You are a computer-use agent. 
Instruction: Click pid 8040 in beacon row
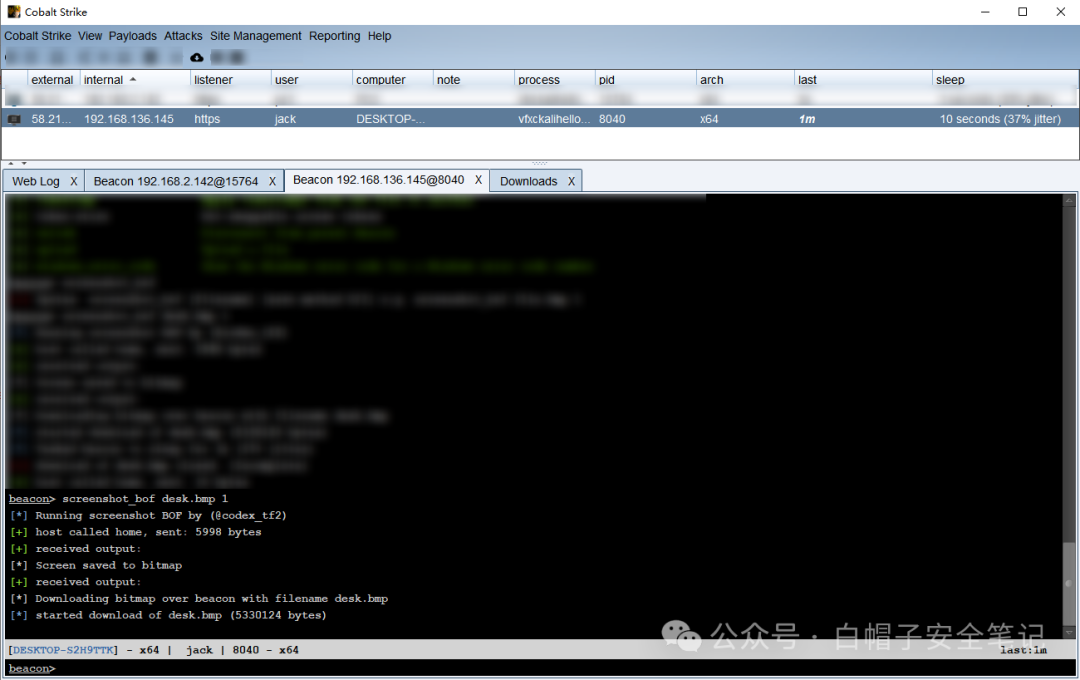pos(612,119)
